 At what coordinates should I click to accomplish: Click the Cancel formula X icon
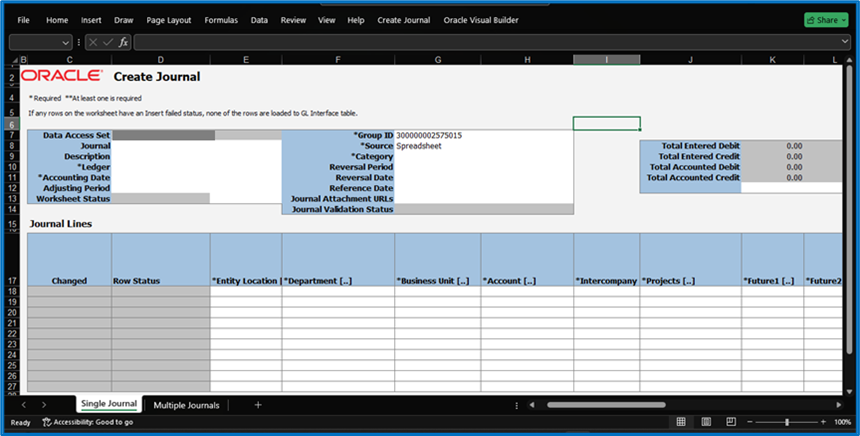click(x=93, y=42)
